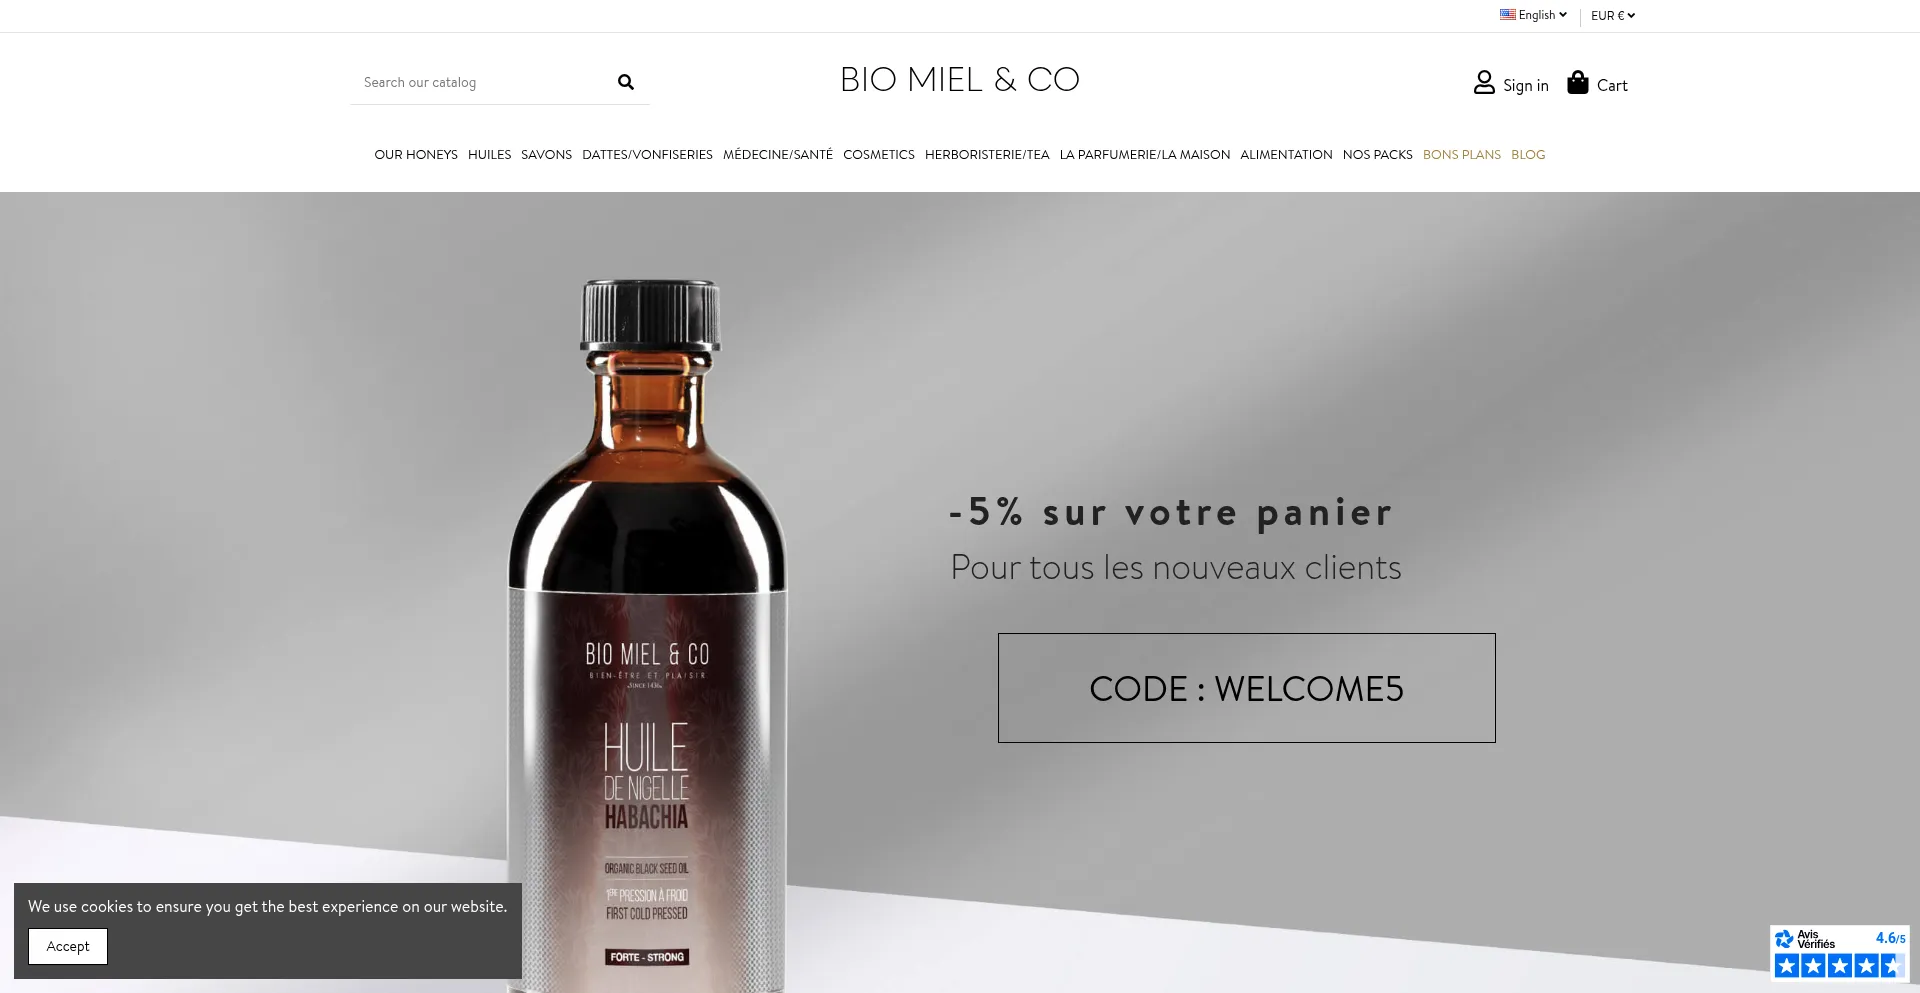
Task: Accept the cookies notice
Action: click(x=68, y=946)
